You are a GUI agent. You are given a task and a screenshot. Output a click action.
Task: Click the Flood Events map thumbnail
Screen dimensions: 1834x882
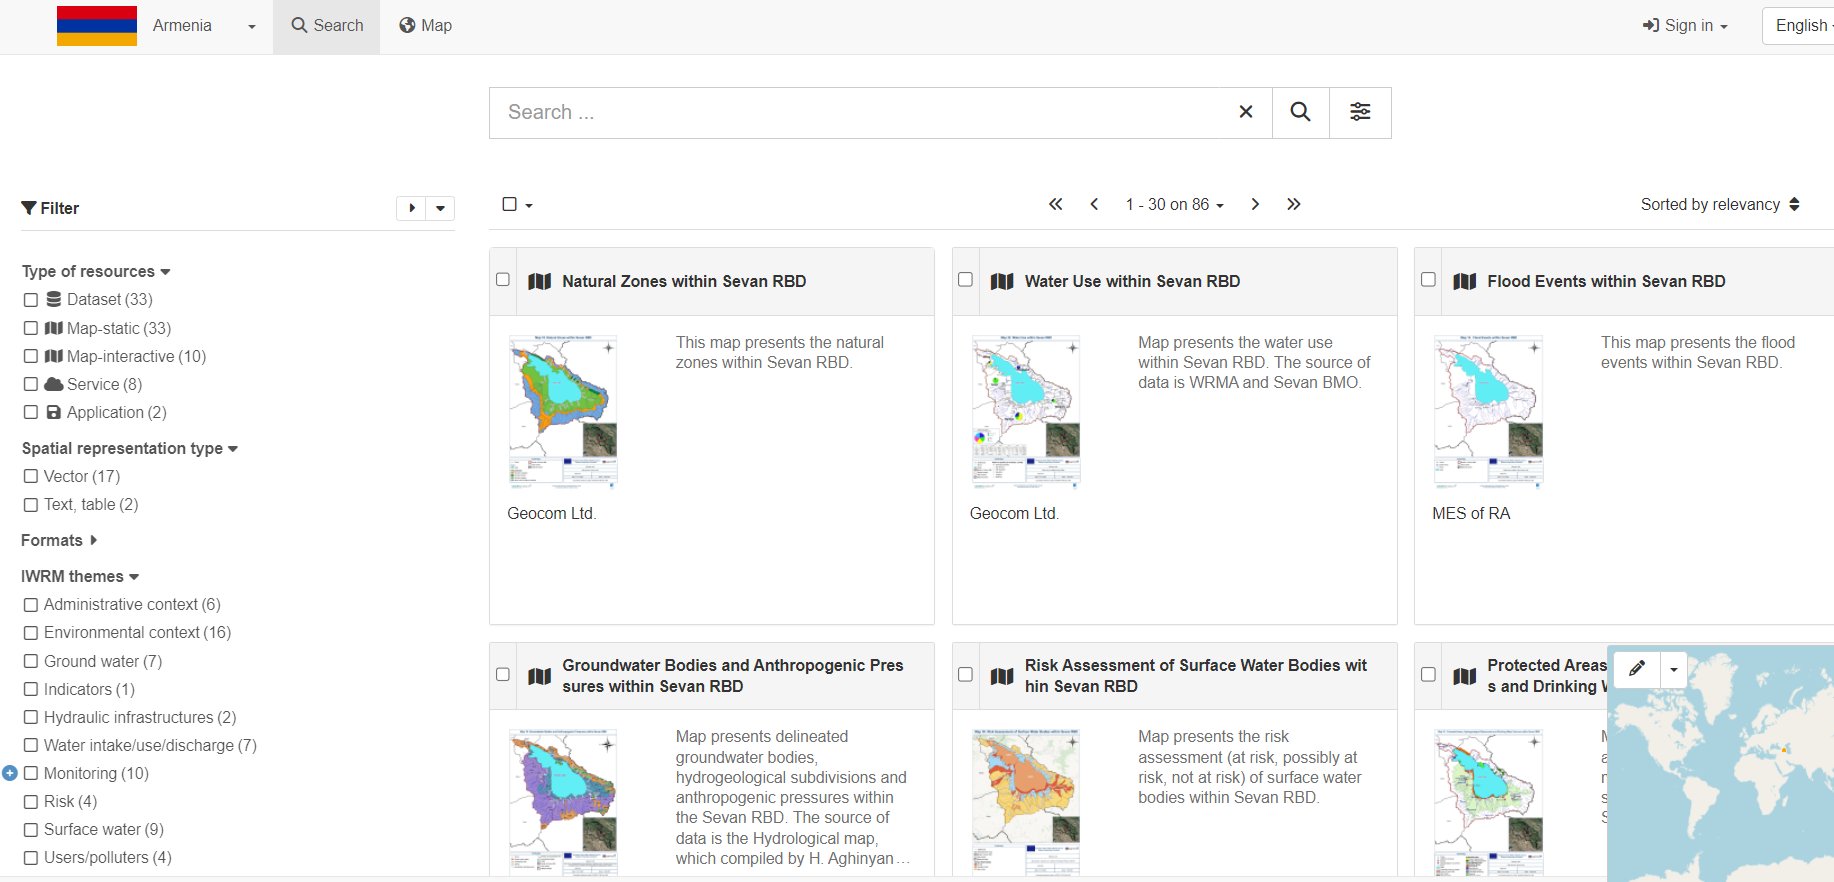pyautogui.click(x=1488, y=411)
